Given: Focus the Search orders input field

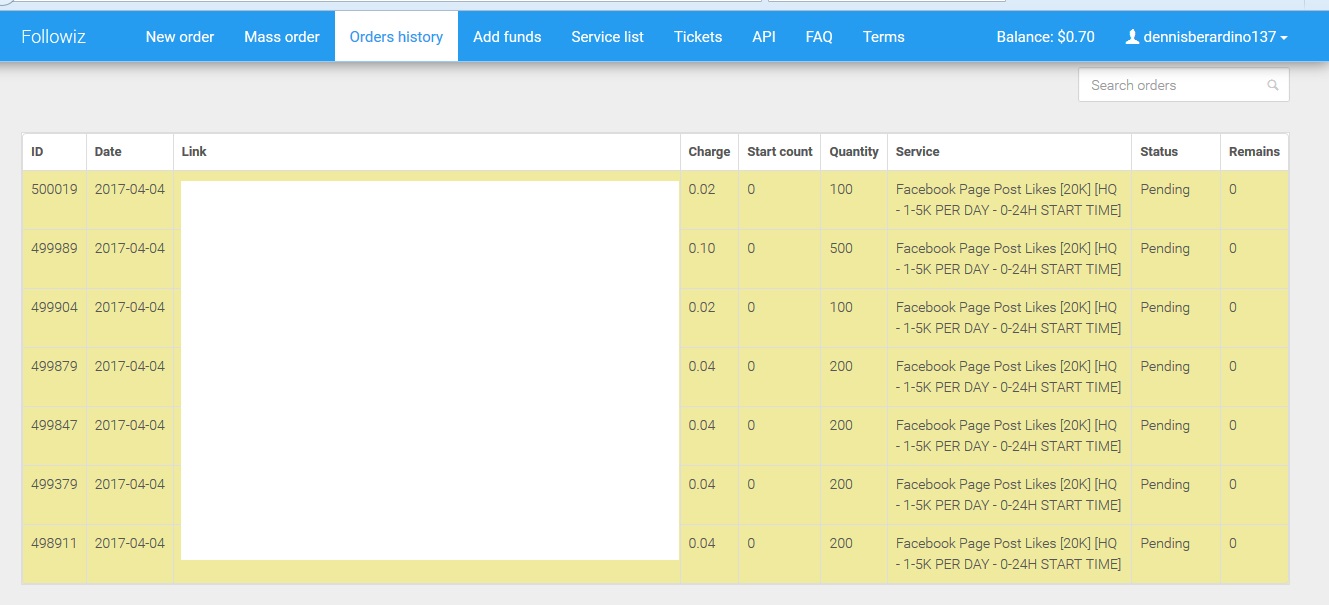Looking at the screenshot, I should point(1183,85).
